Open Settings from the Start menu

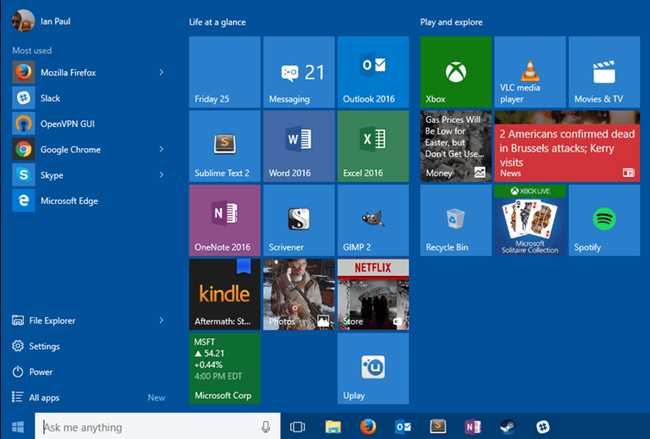point(44,346)
